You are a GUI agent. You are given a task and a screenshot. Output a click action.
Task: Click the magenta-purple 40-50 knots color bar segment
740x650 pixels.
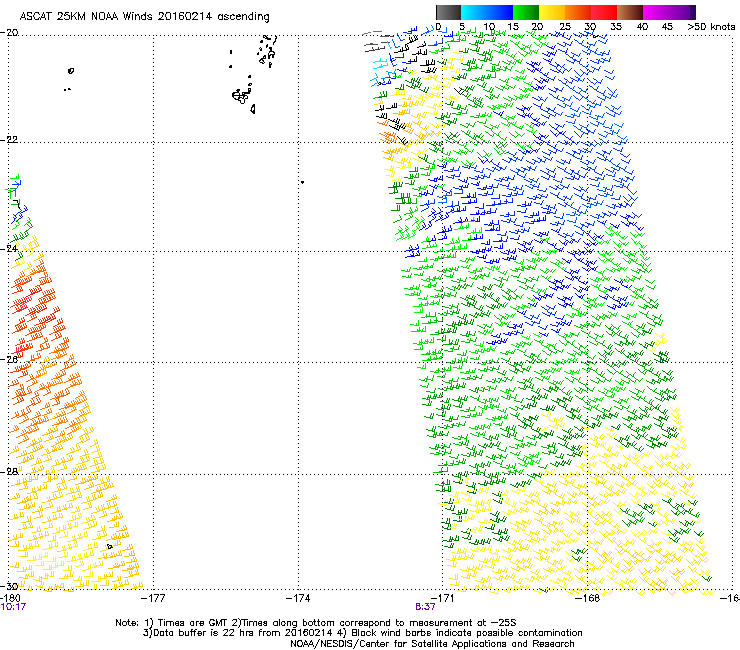tap(669, 12)
